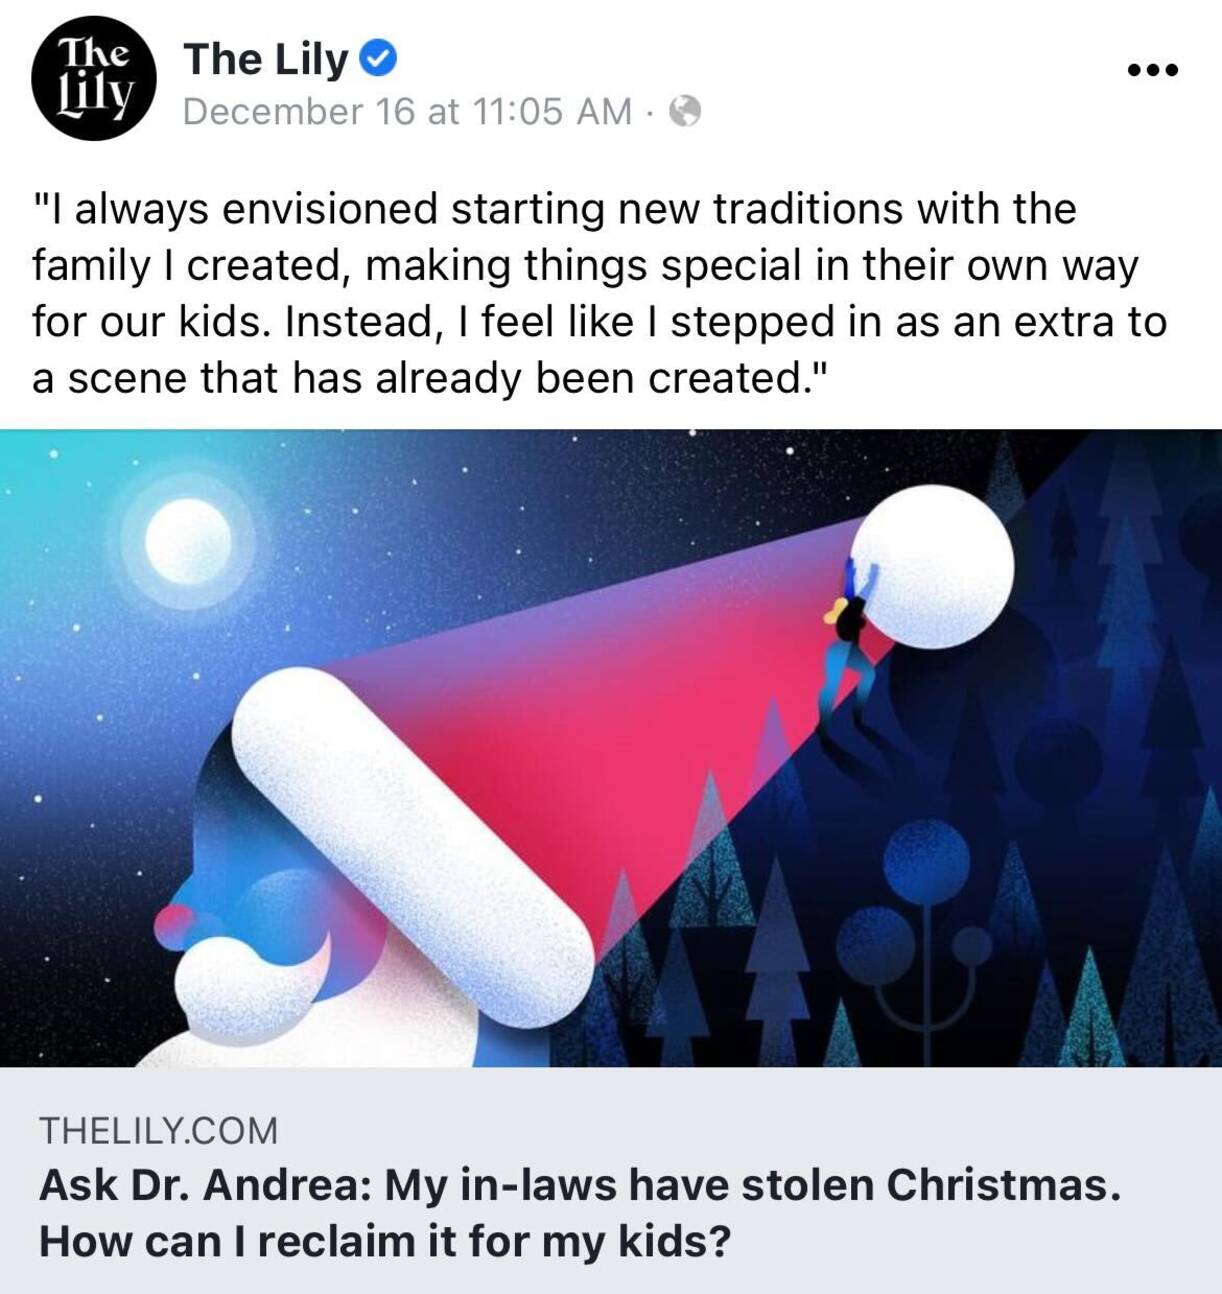
Task: Click the globe public-privacy icon
Action: [x=684, y=111]
